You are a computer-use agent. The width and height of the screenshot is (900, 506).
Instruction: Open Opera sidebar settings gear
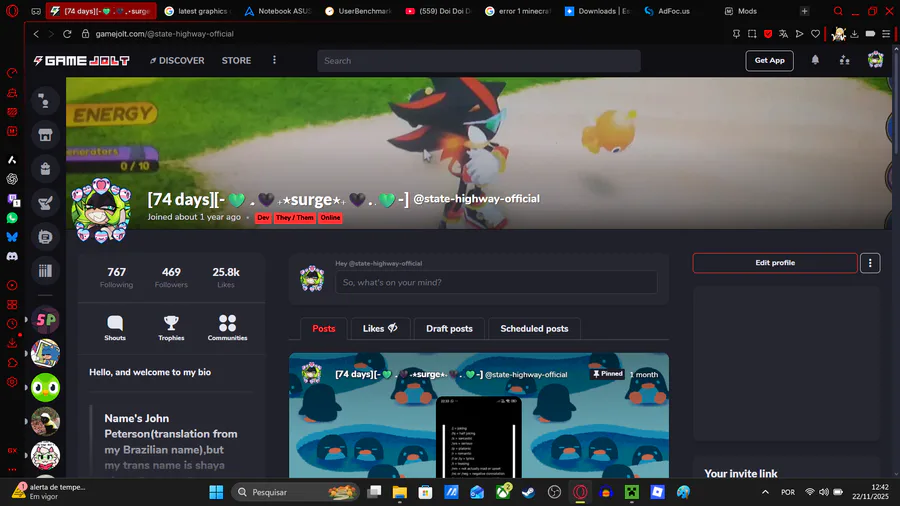[x=12, y=382]
